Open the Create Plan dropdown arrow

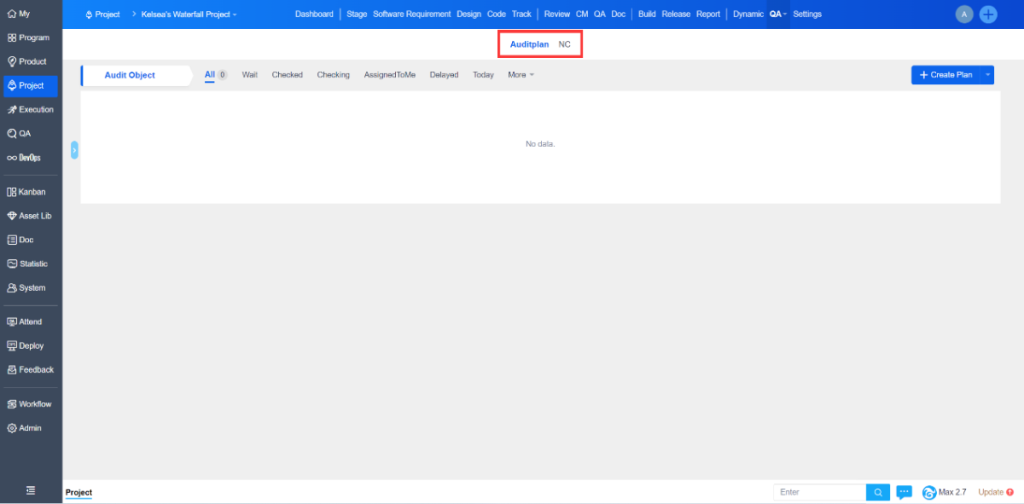(988, 75)
